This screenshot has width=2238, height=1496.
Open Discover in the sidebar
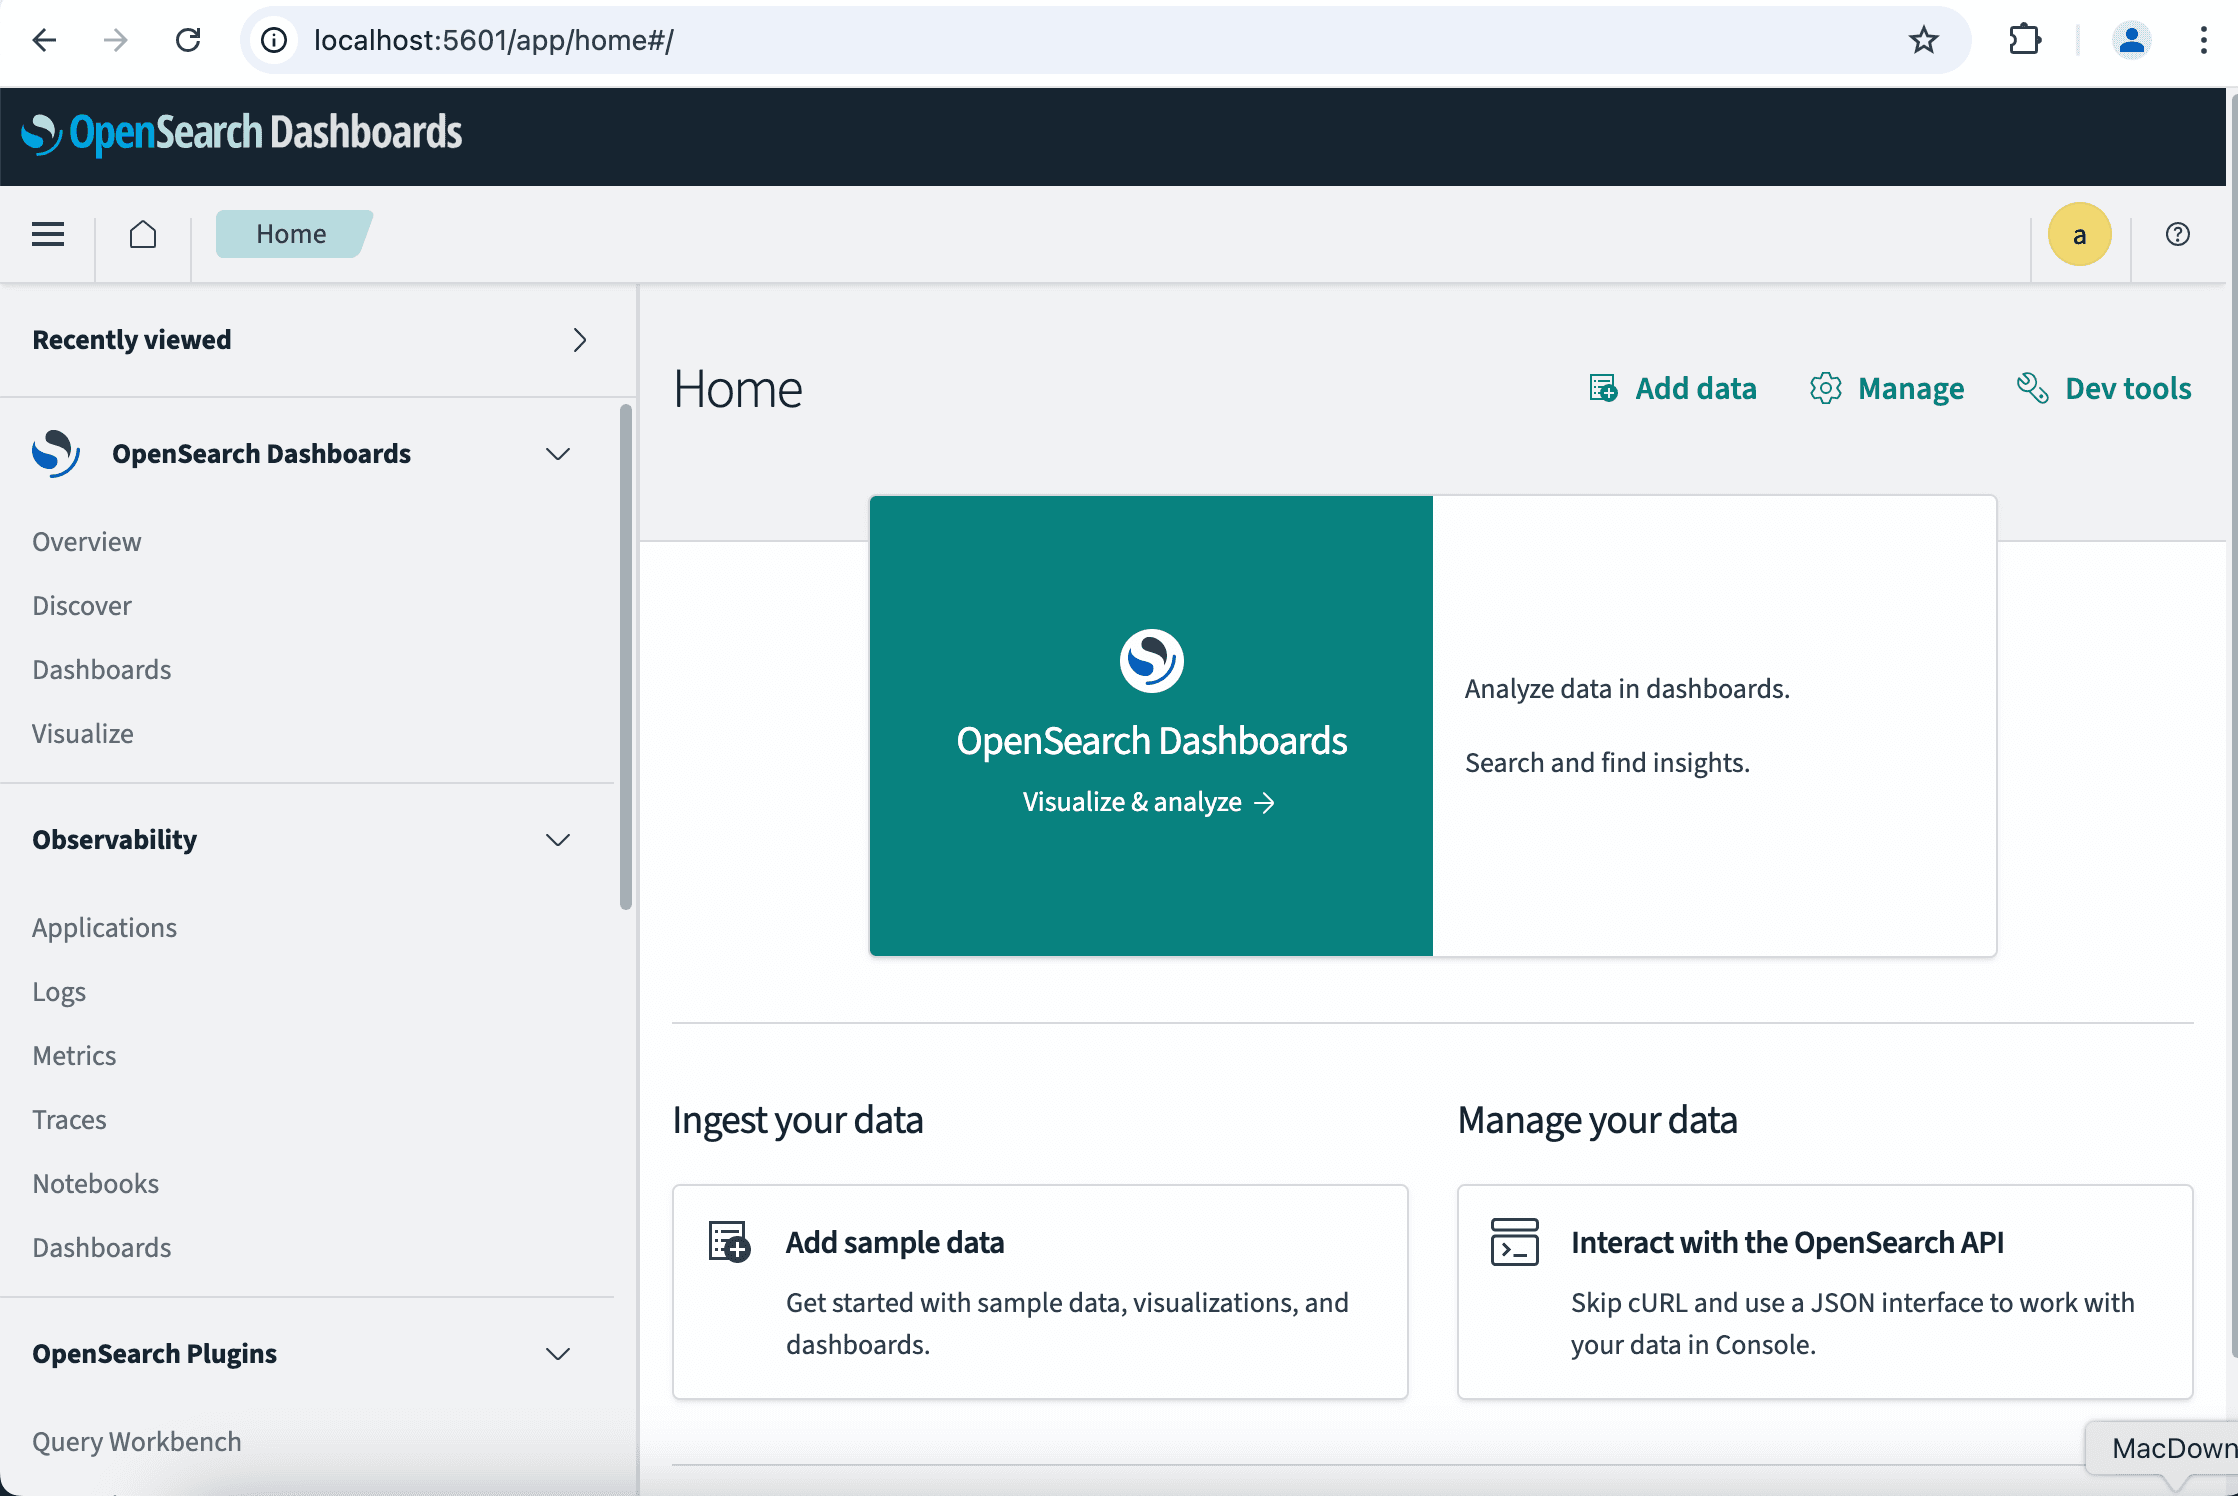coord(82,606)
